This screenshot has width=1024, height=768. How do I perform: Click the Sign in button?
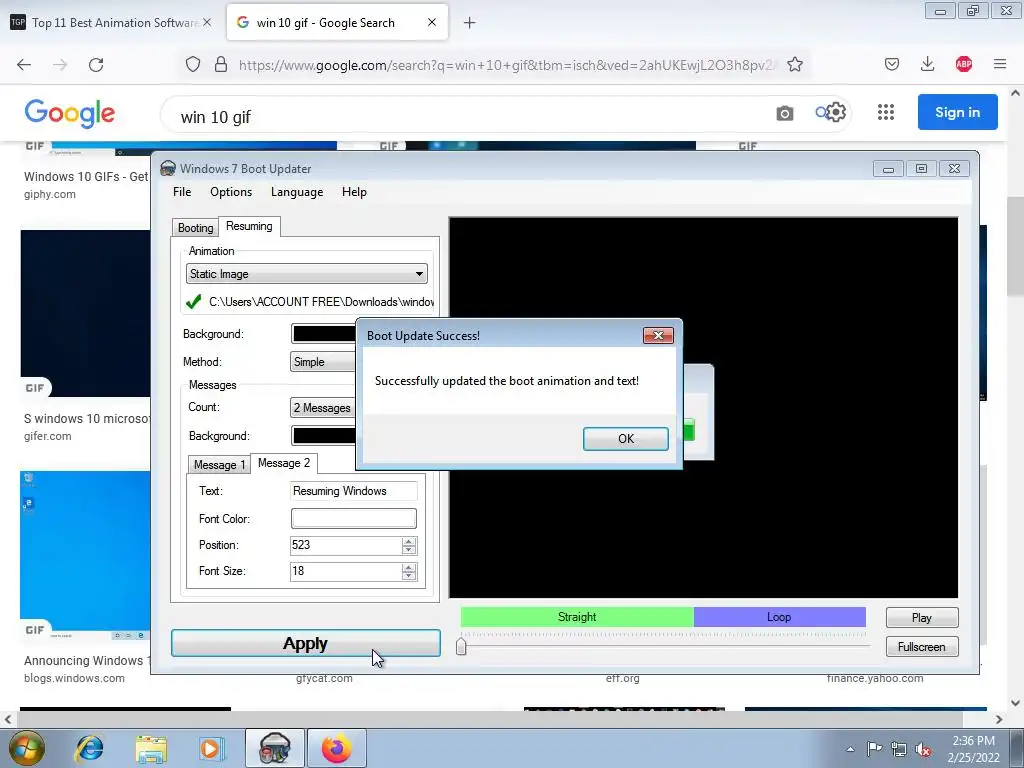click(x=957, y=112)
